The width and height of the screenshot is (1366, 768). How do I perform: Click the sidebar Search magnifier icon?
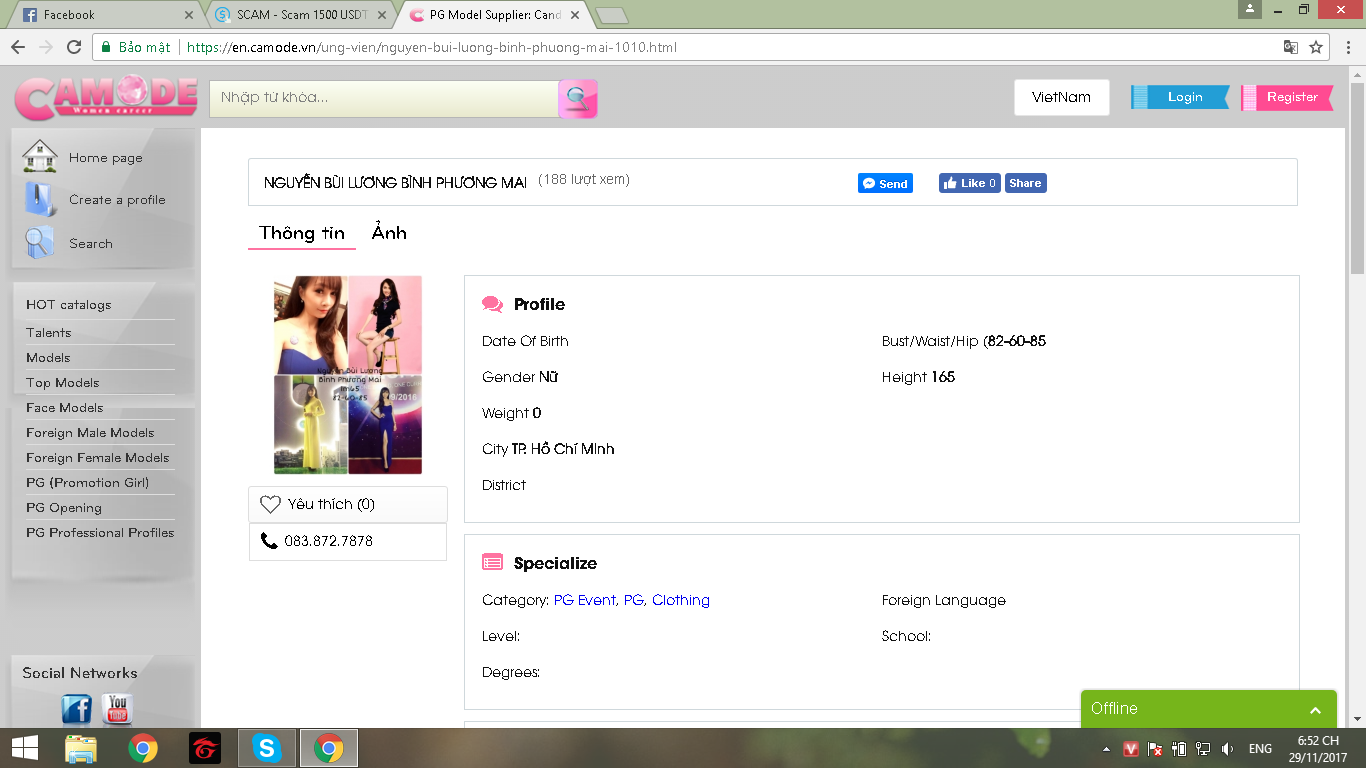tap(39, 243)
